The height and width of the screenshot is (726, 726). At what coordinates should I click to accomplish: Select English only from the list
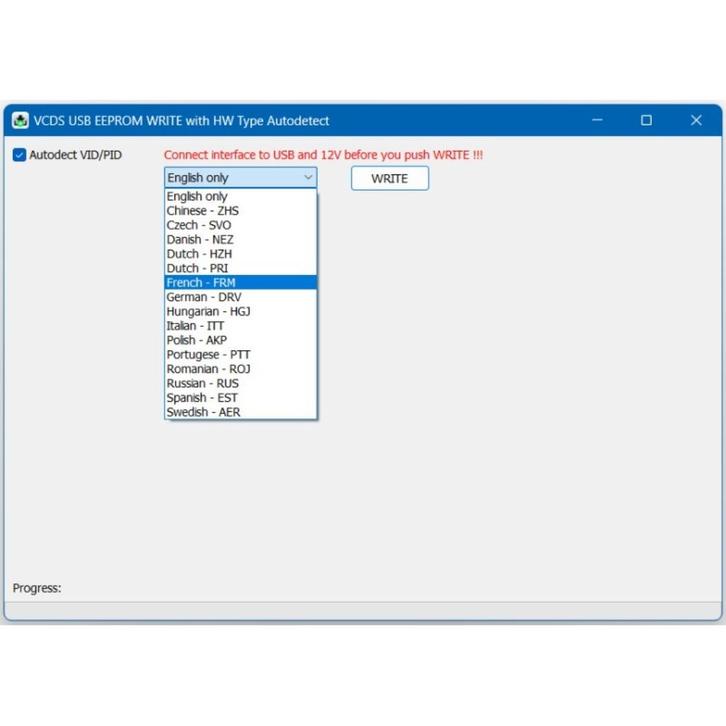198,197
